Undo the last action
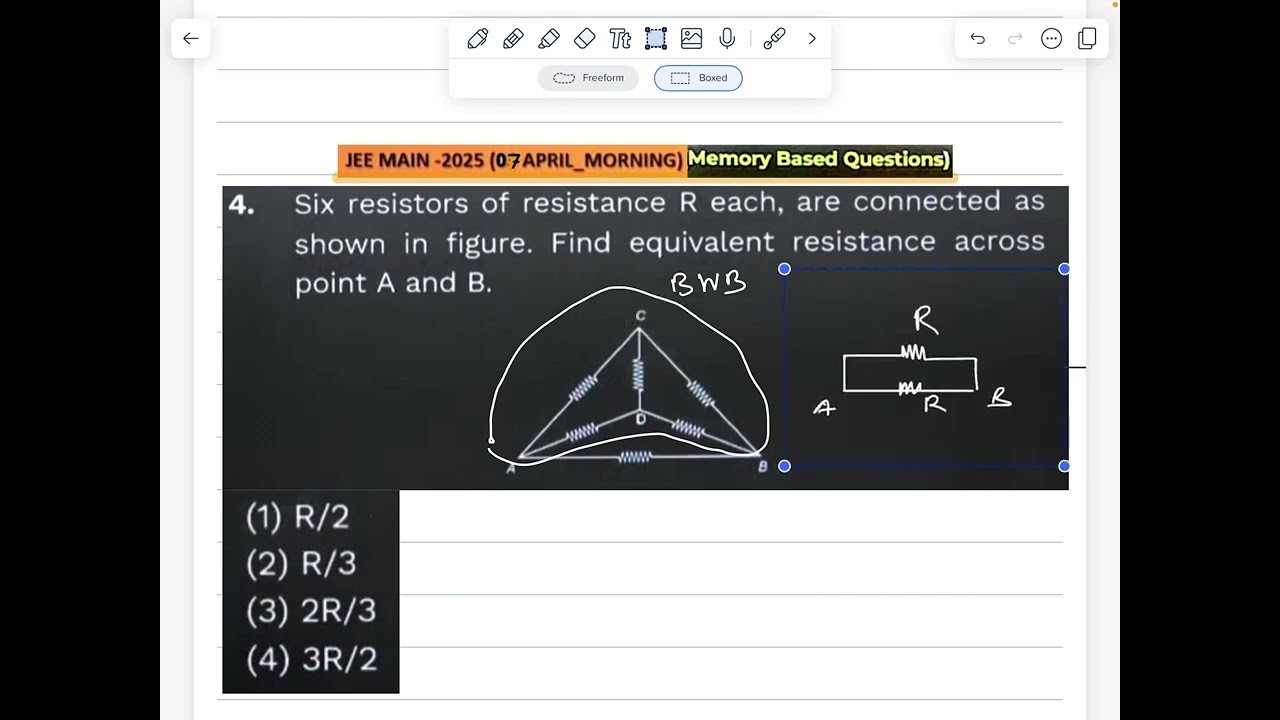This screenshot has width=1280, height=720. click(x=978, y=39)
